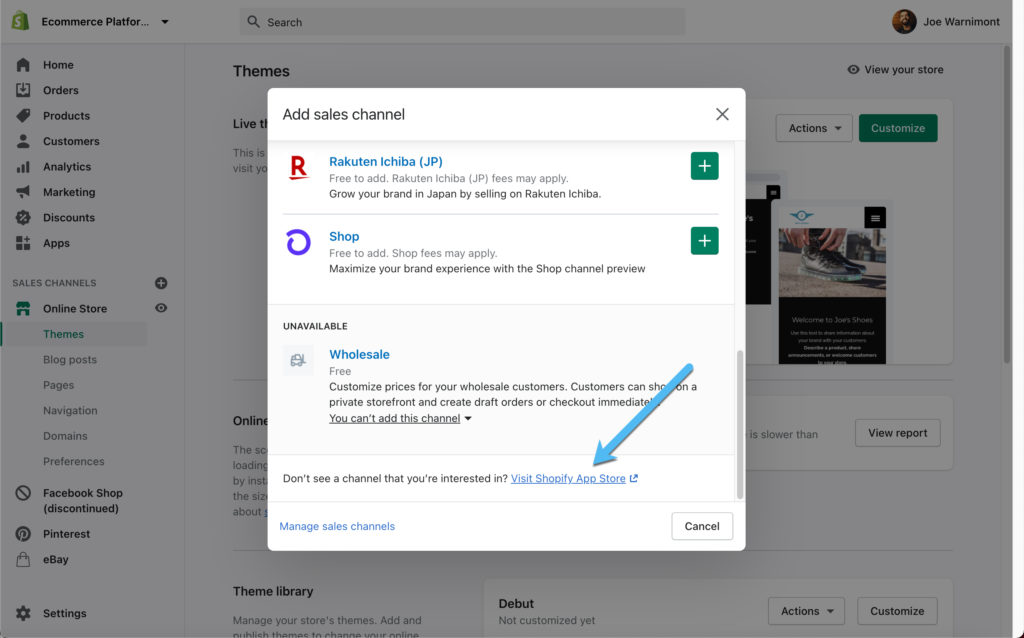Click the Settings gear icon

coord(23,613)
